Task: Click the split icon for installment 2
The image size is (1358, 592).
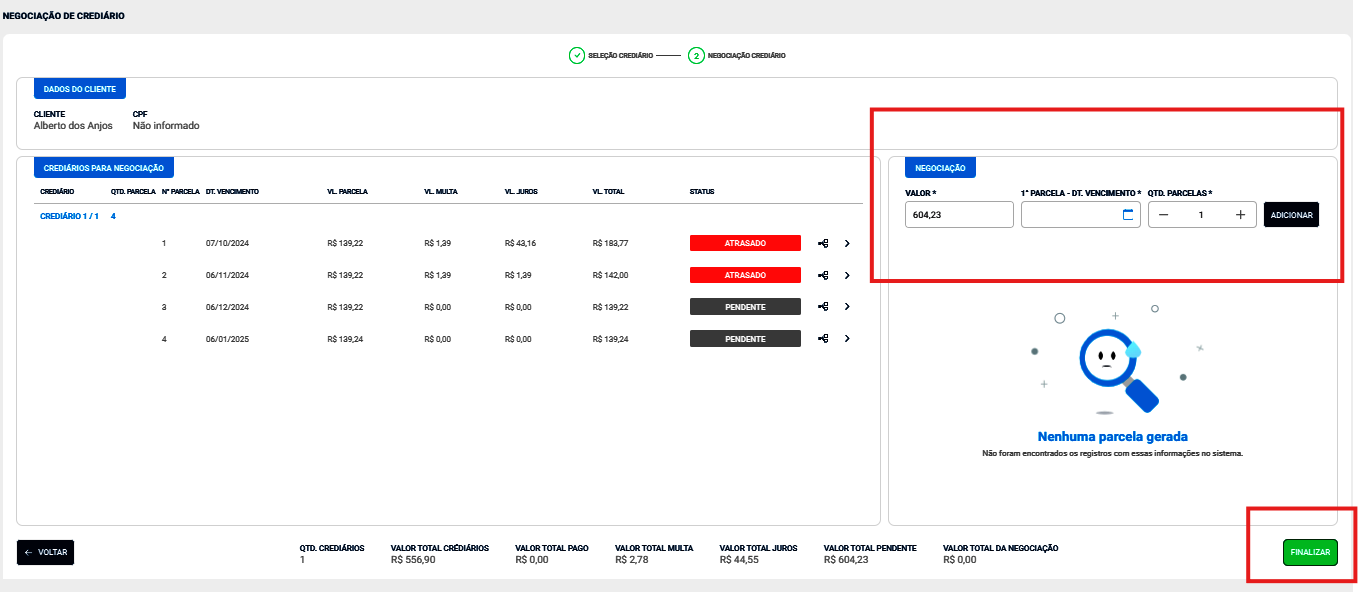Action: point(823,275)
